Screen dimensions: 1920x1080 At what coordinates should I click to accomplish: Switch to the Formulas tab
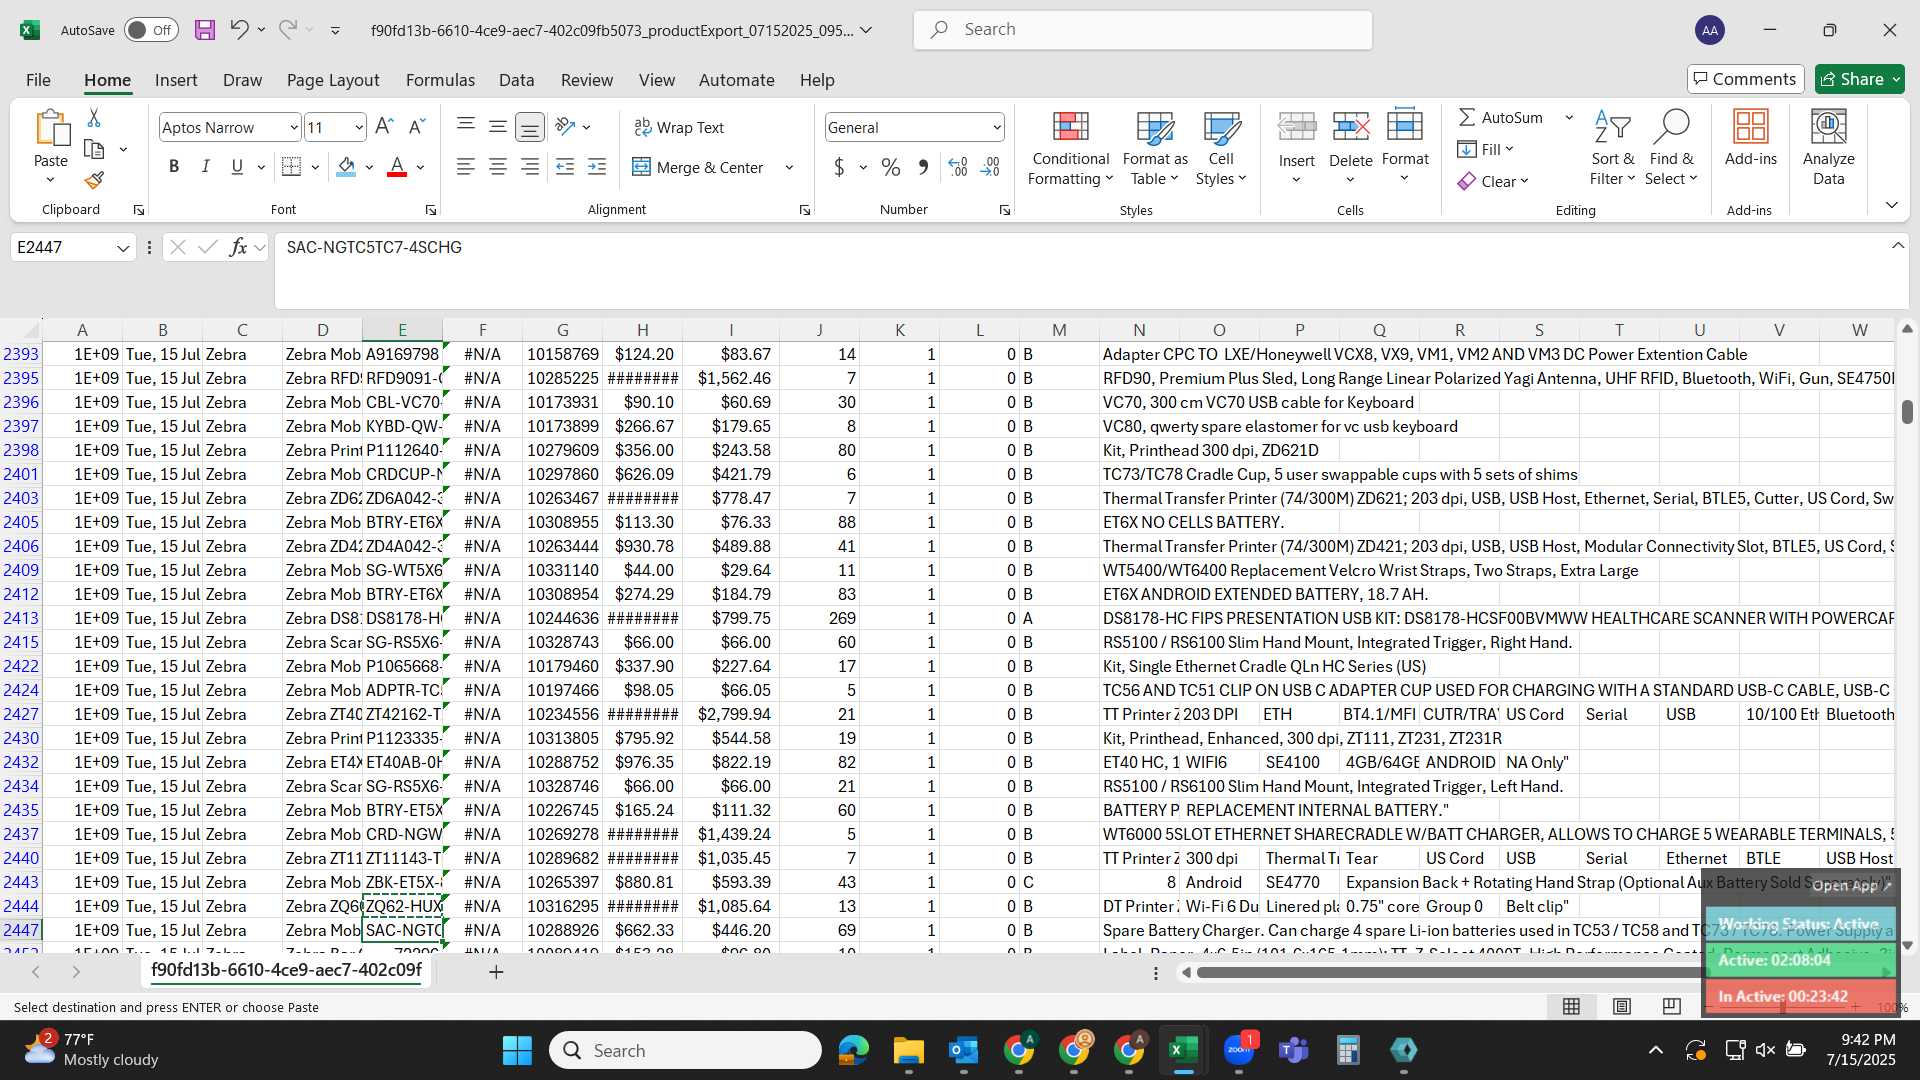tap(440, 80)
